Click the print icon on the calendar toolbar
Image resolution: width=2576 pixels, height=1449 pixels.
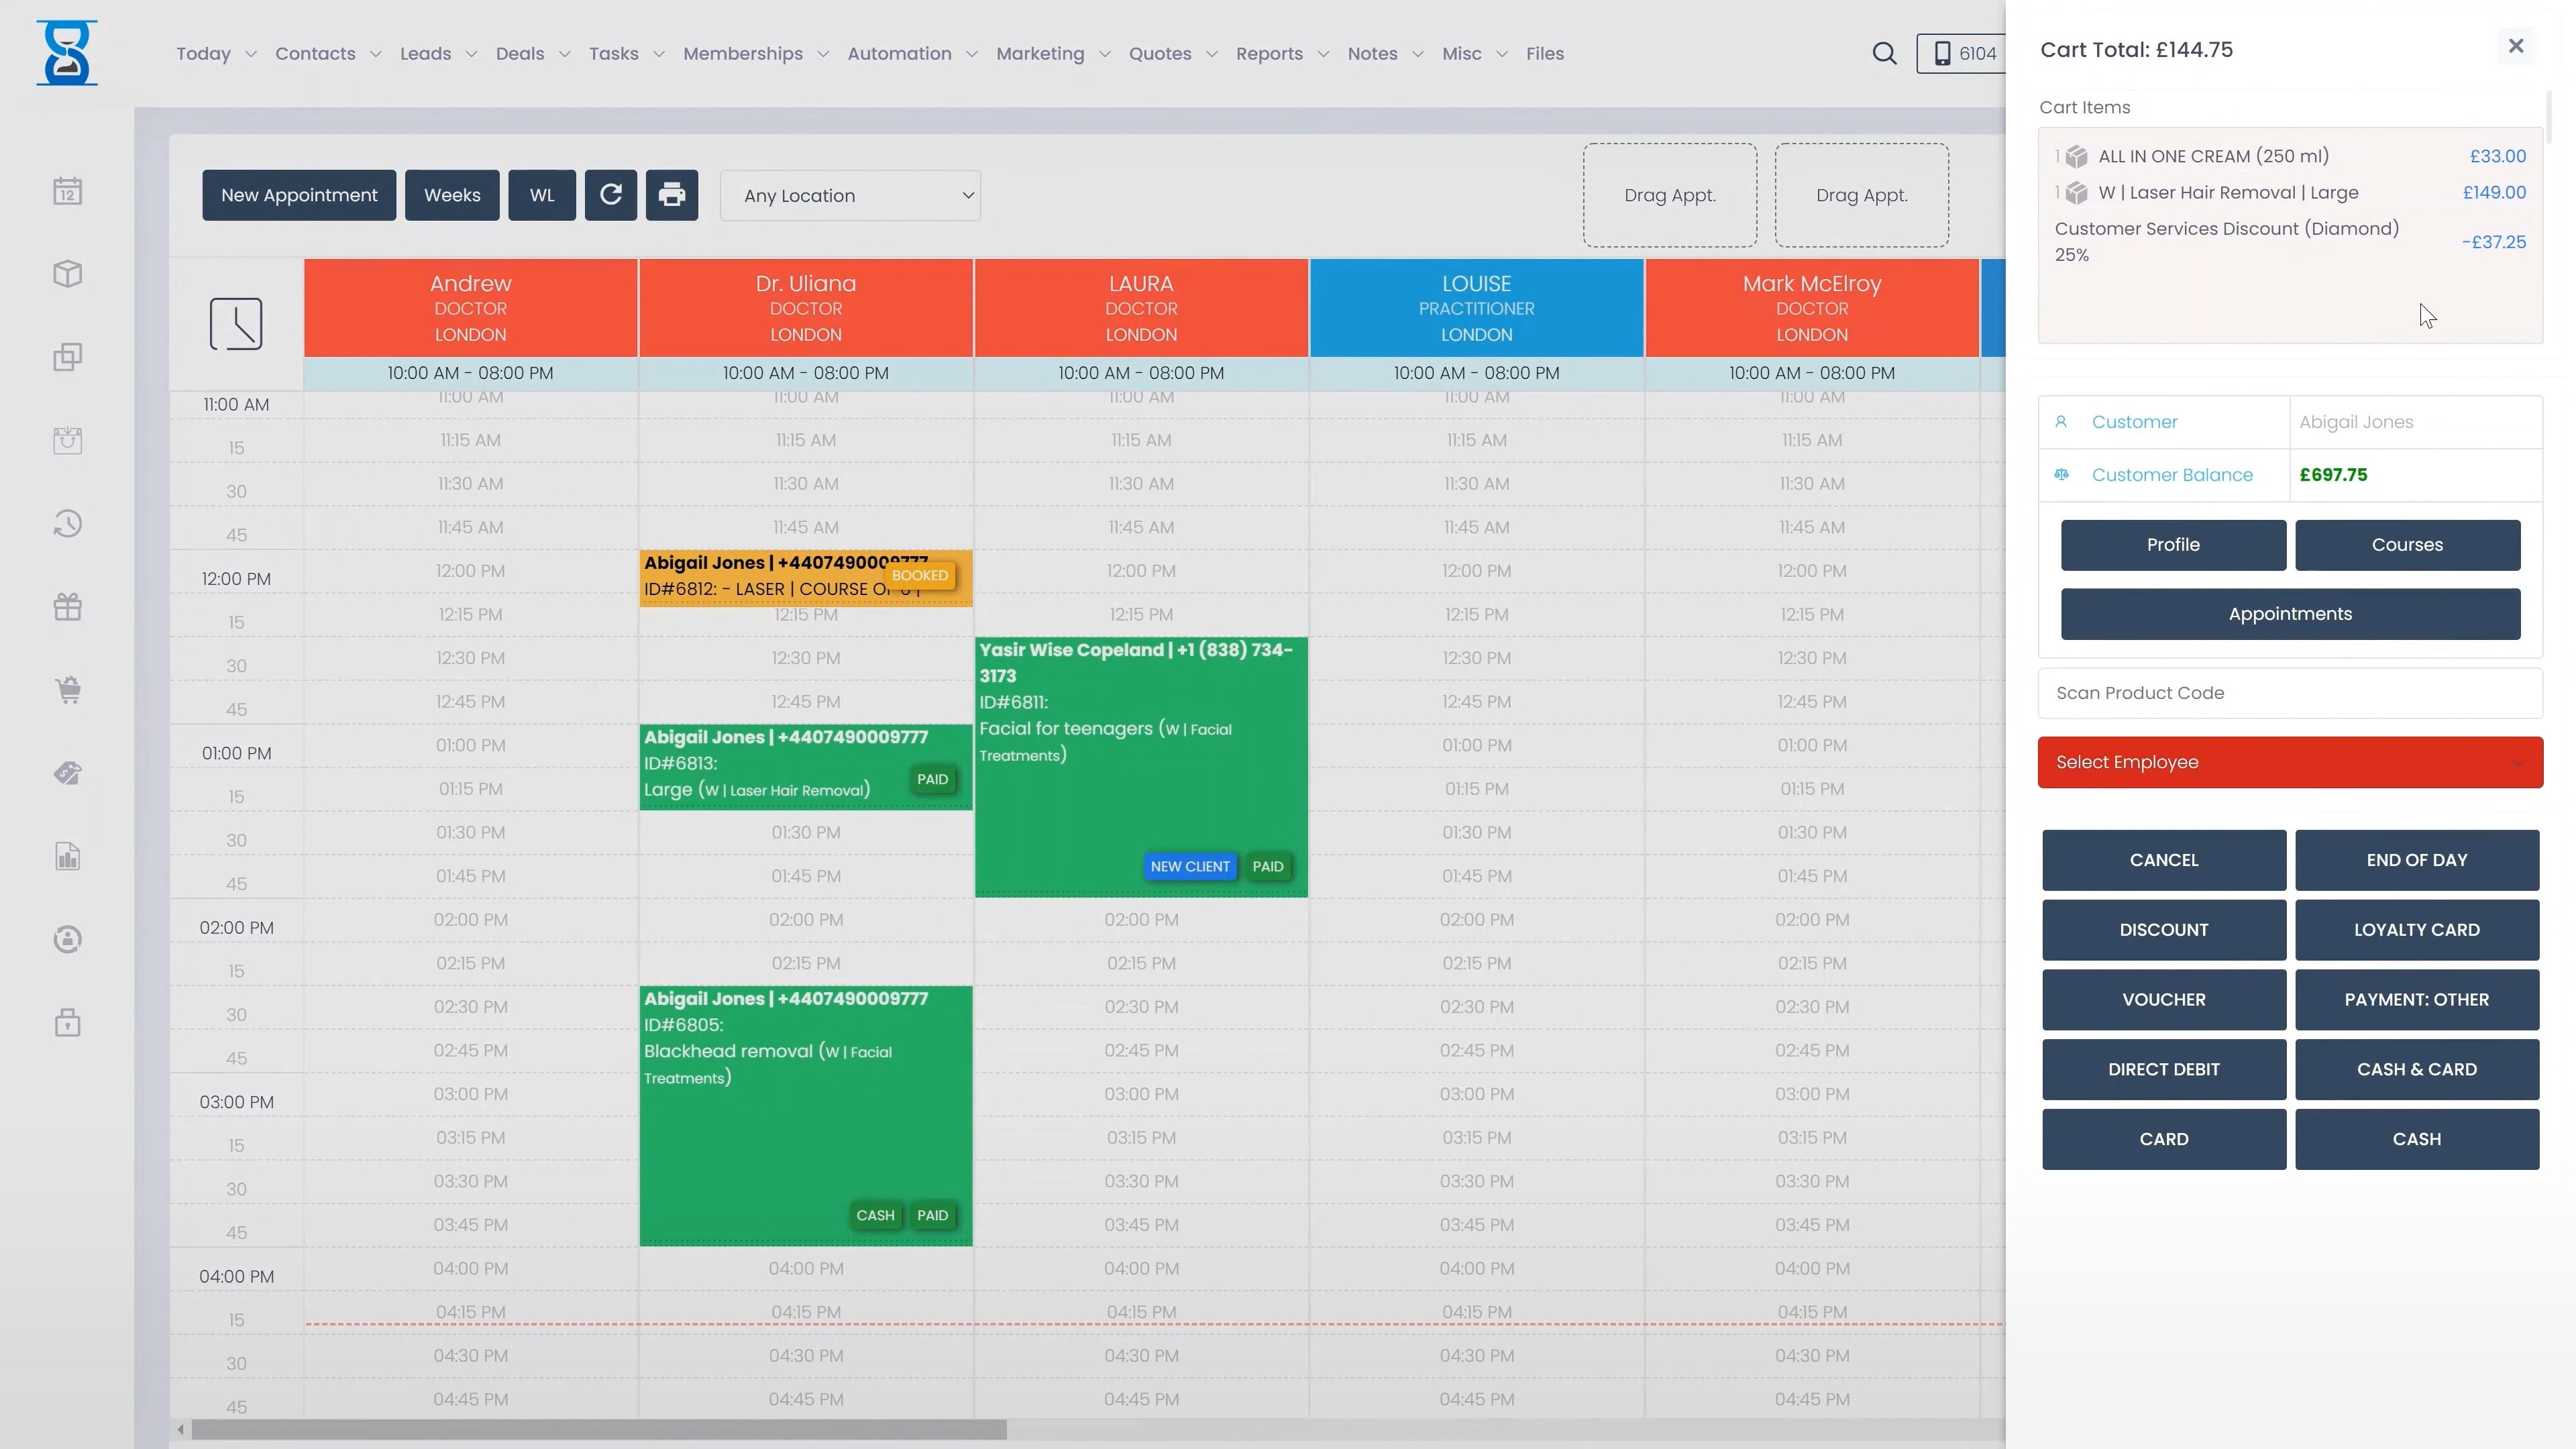click(671, 194)
